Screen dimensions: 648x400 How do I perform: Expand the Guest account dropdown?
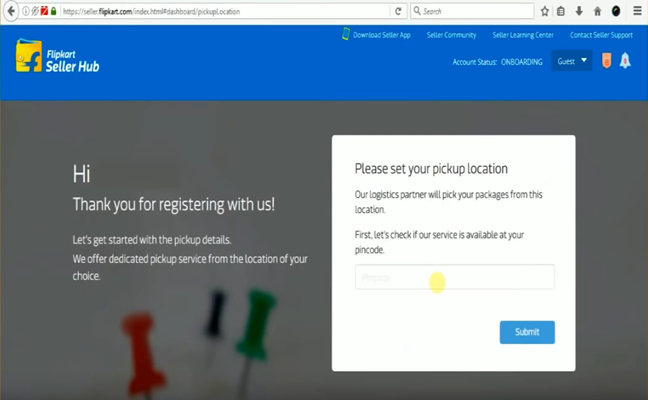(572, 61)
